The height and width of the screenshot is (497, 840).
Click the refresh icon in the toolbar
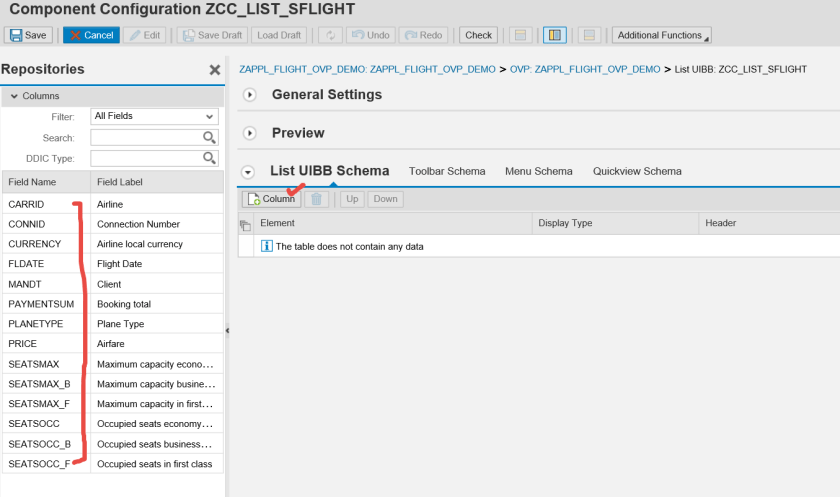330,35
